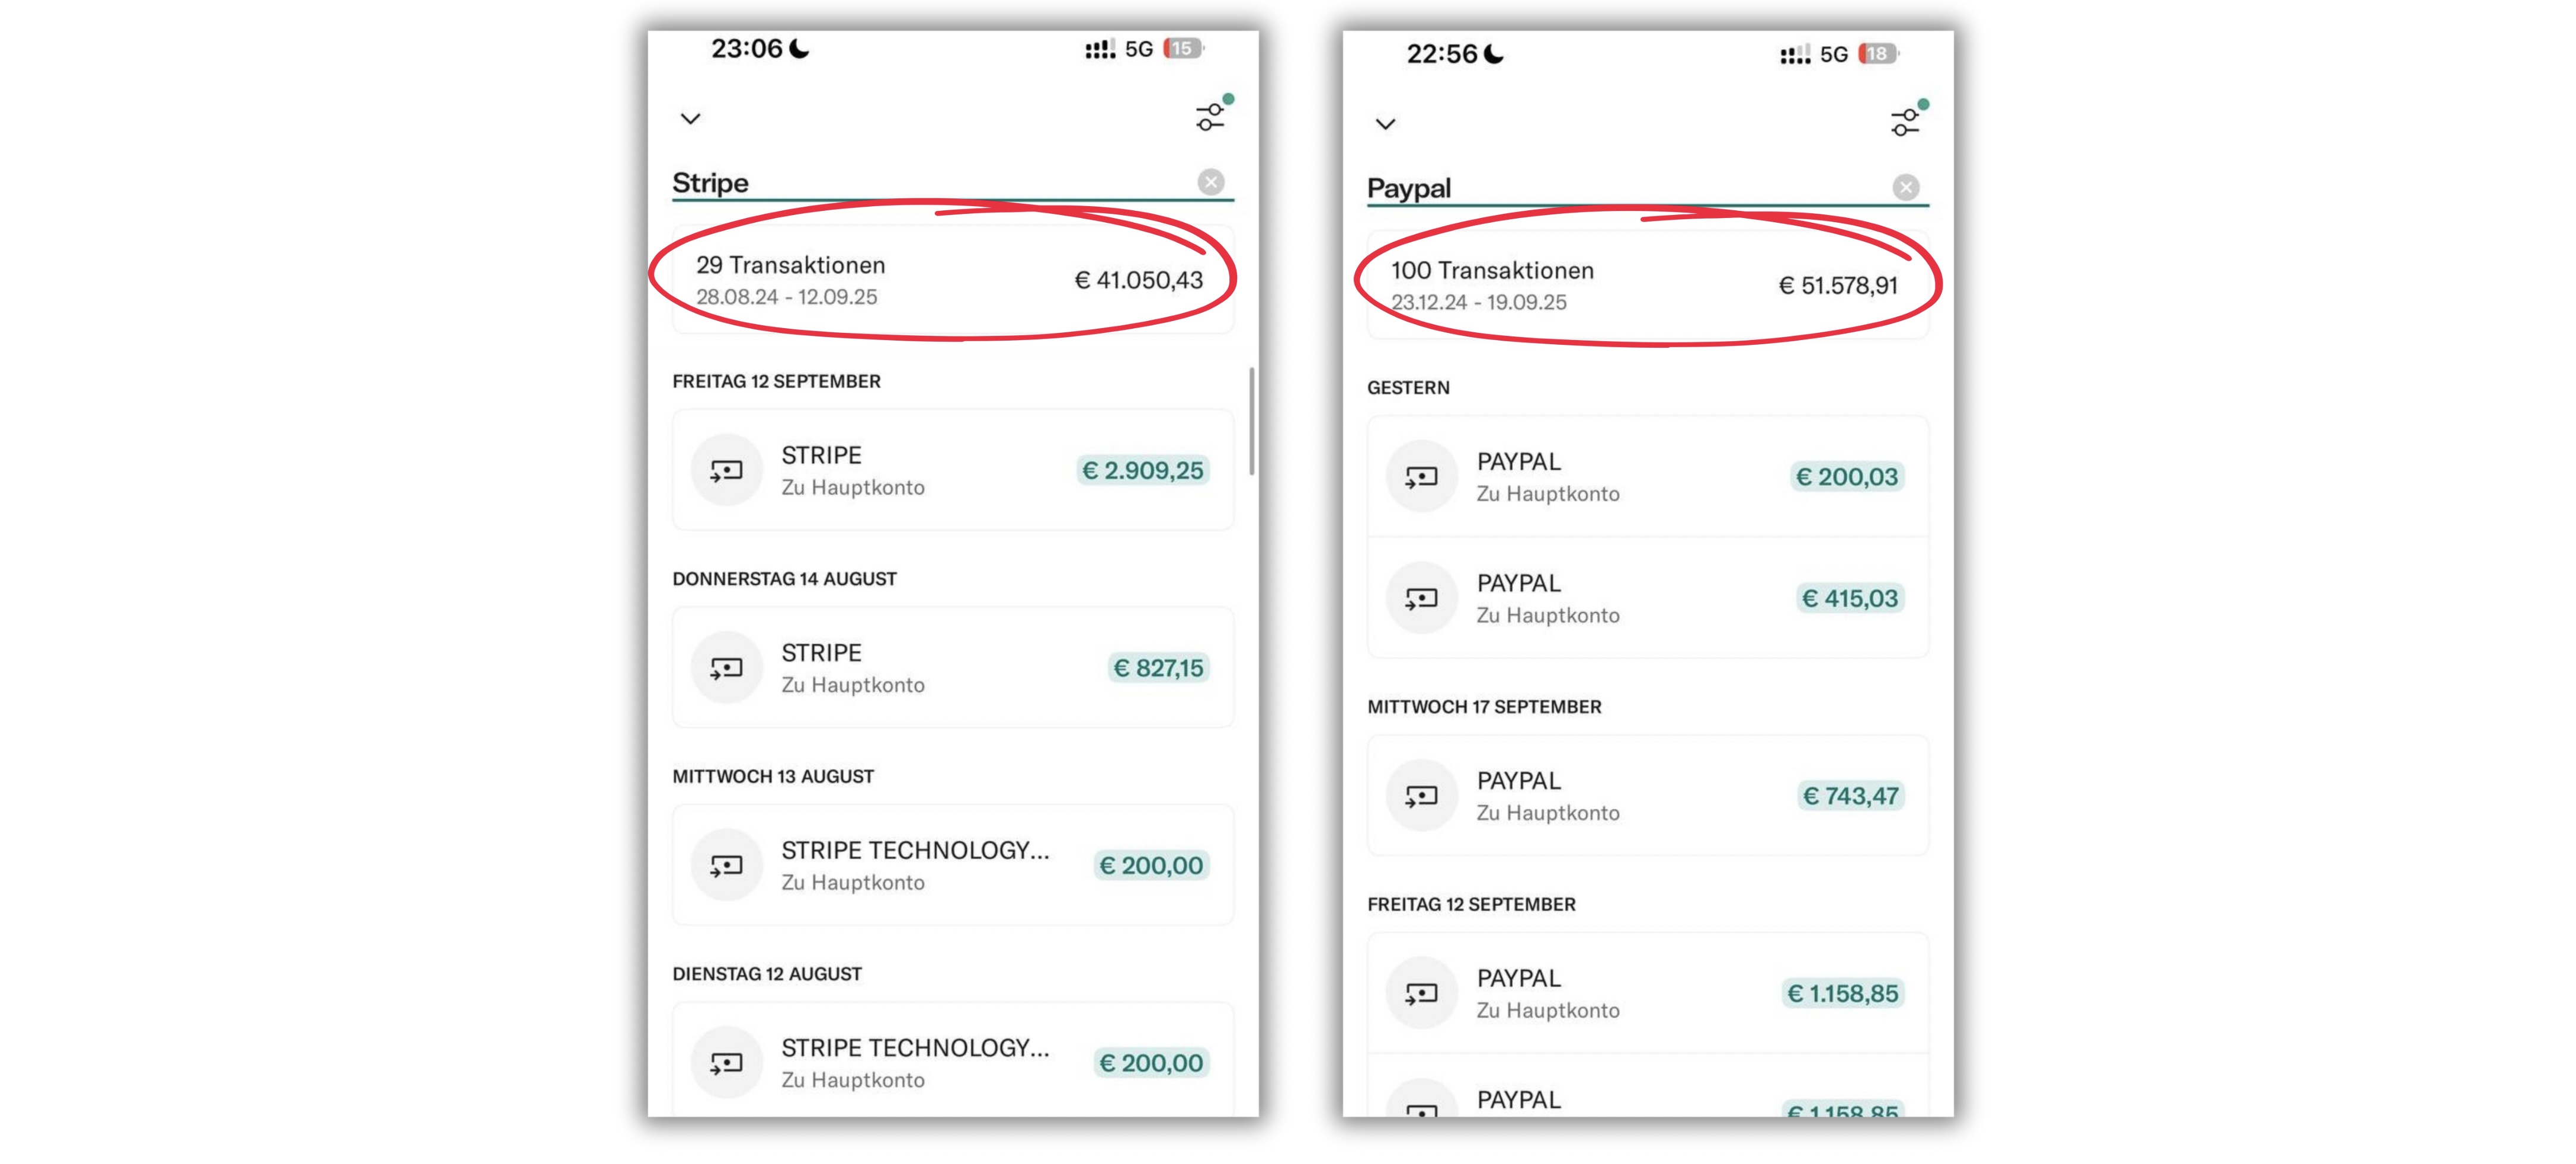Open filter settings in the Paypal search screen

pos(1905,122)
